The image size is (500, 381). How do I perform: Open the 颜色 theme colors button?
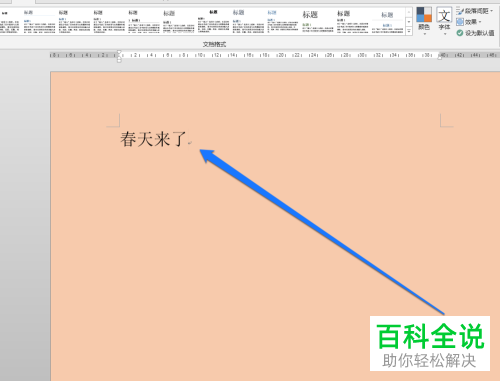pos(424,20)
